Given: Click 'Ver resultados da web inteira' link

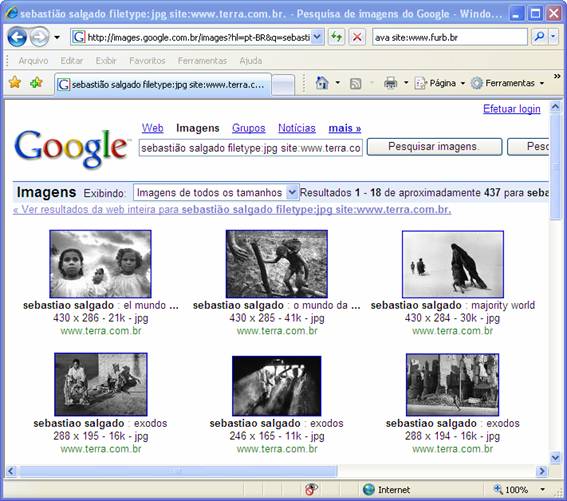Looking at the screenshot, I should coord(232,209).
